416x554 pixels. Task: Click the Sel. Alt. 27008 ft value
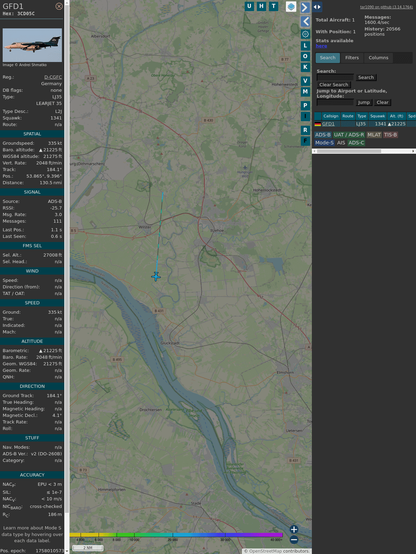[x=52, y=255]
